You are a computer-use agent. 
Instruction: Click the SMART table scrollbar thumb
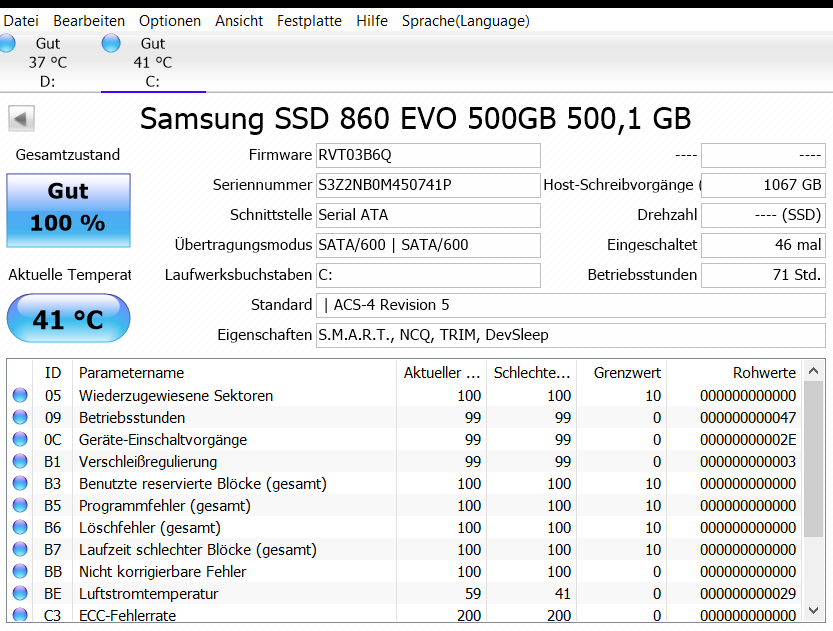click(x=813, y=460)
